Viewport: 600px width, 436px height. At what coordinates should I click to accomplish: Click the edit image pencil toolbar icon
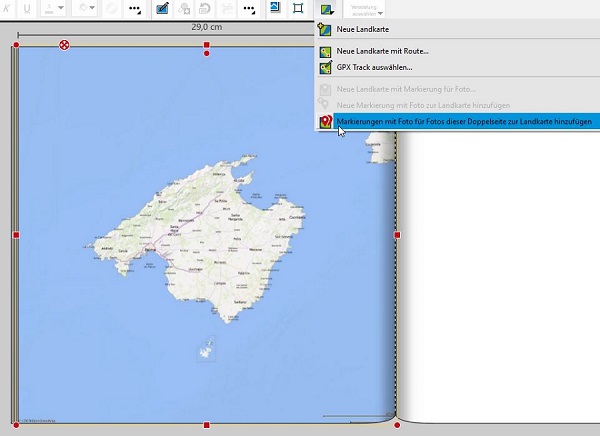[161, 8]
